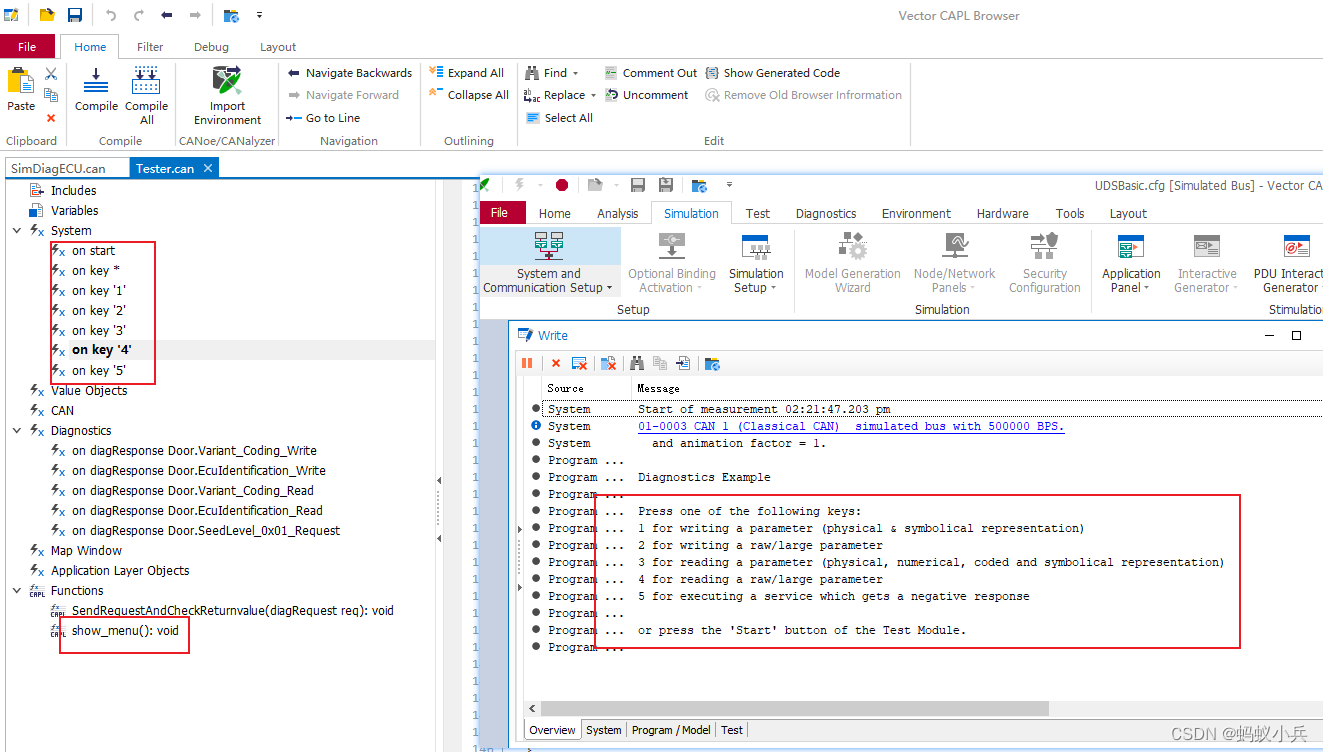Run Compile All
This screenshot has height=752, width=1323.
point(146,95)
